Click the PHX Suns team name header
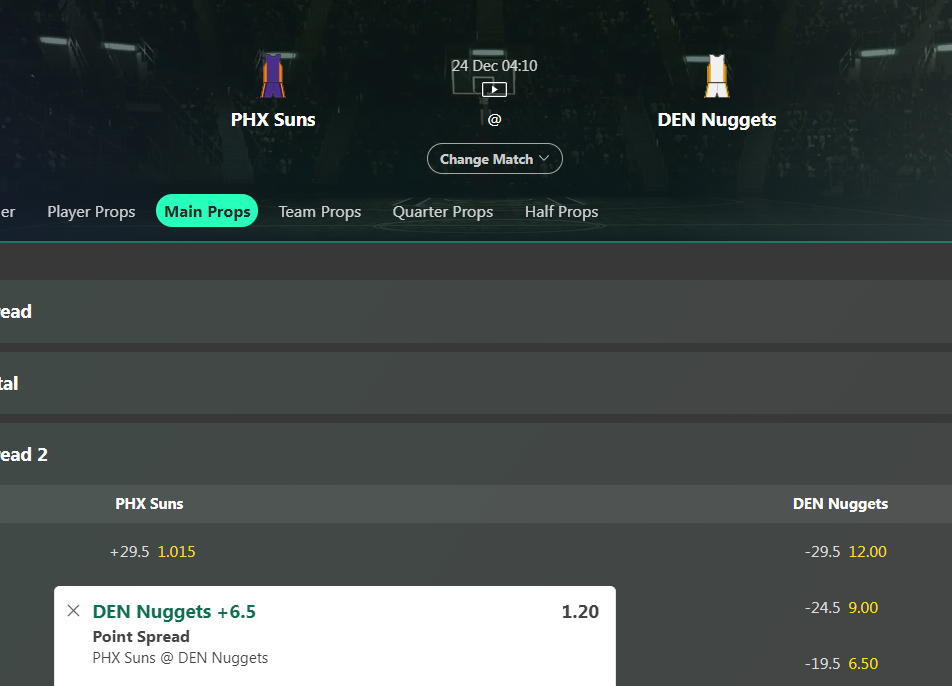Image resolution: width=952 pixels, height=686 pixels. (273, 120)
